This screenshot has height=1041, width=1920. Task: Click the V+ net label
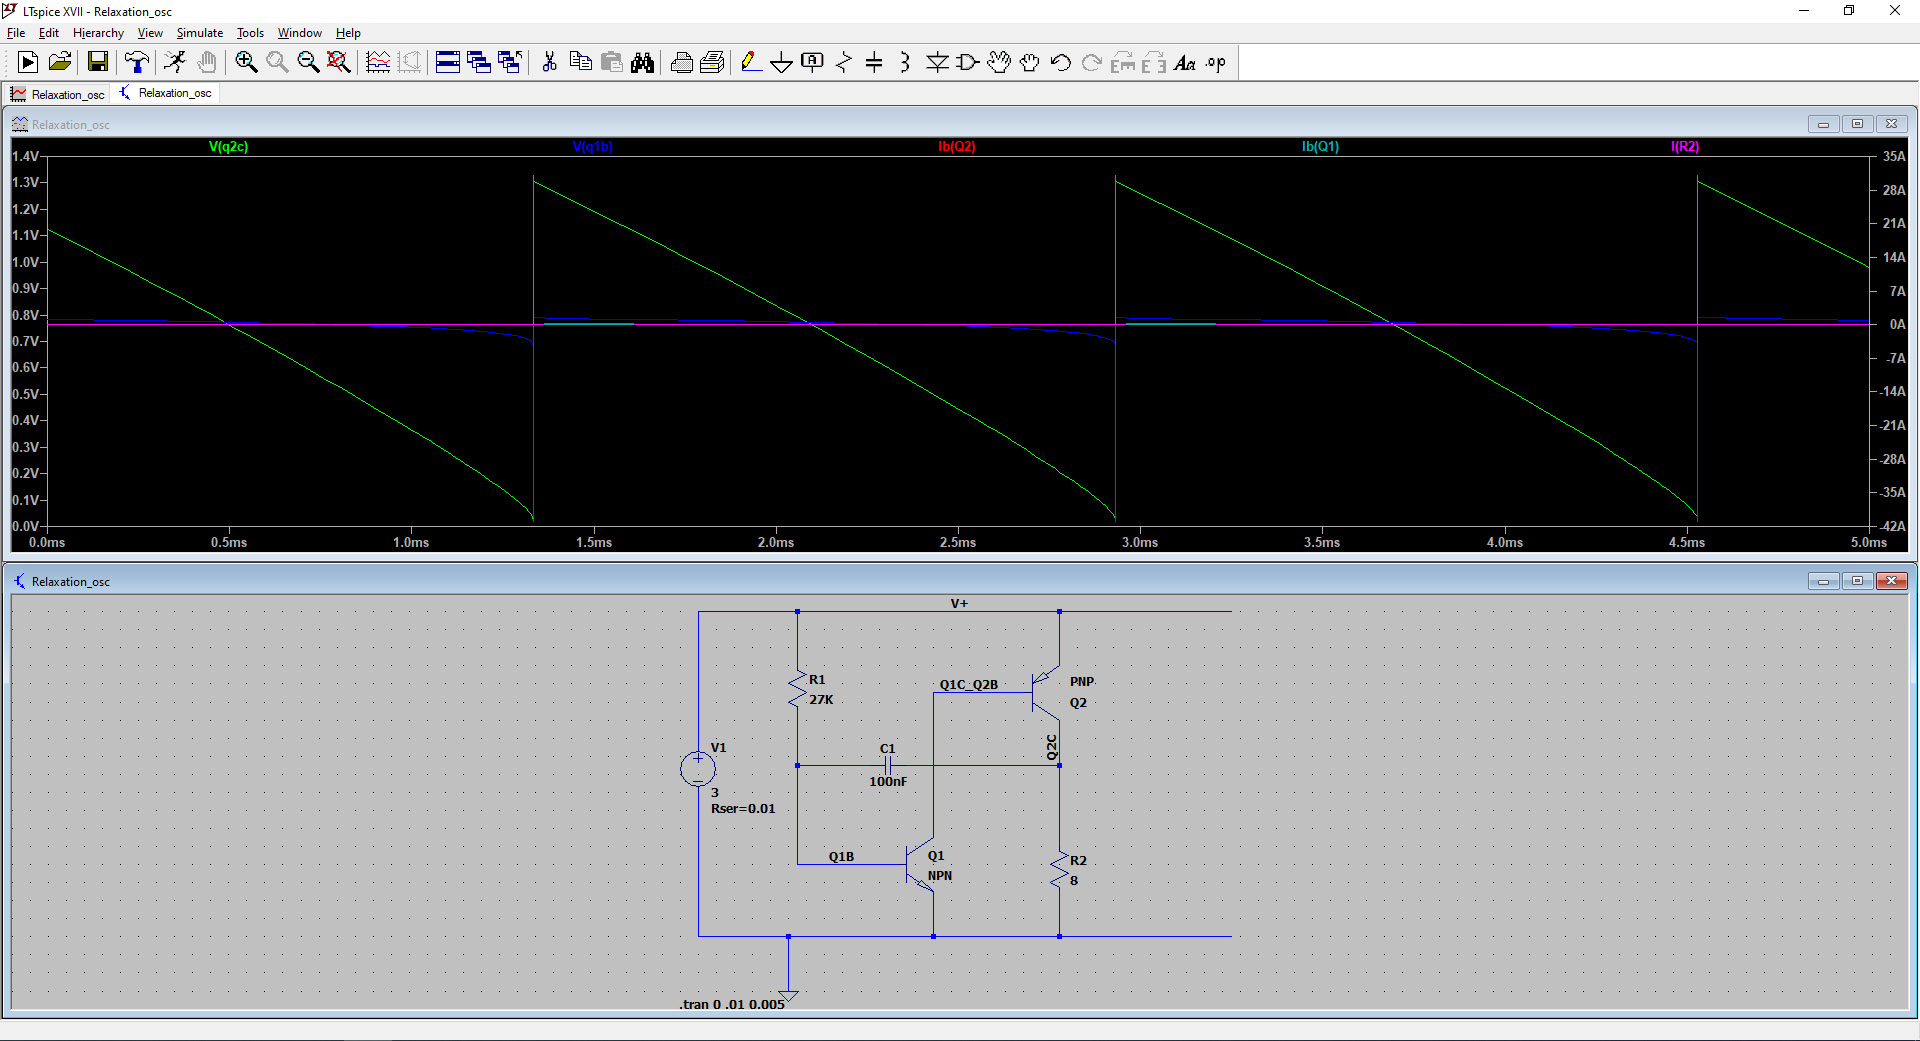tap(959, 603)
